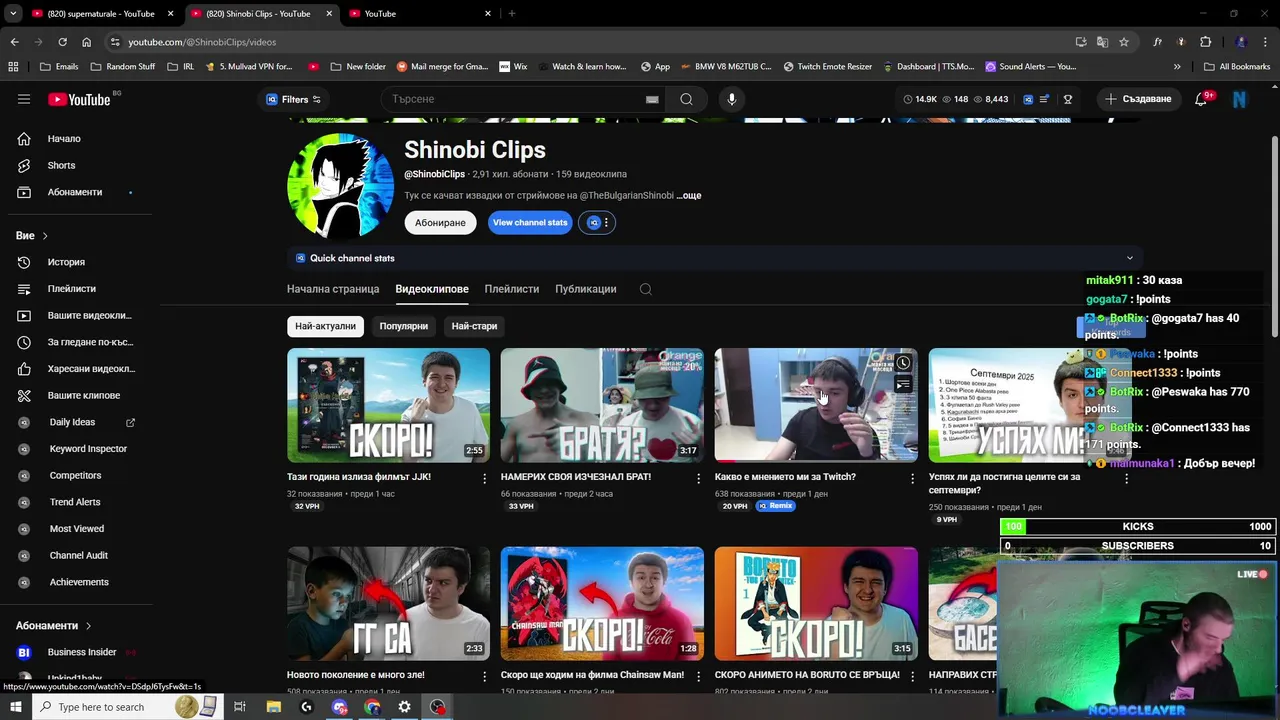This screenshot has height=720, width=1280.
Task: Select the 'Видеоклипове' channel tab
Action: 432,289
